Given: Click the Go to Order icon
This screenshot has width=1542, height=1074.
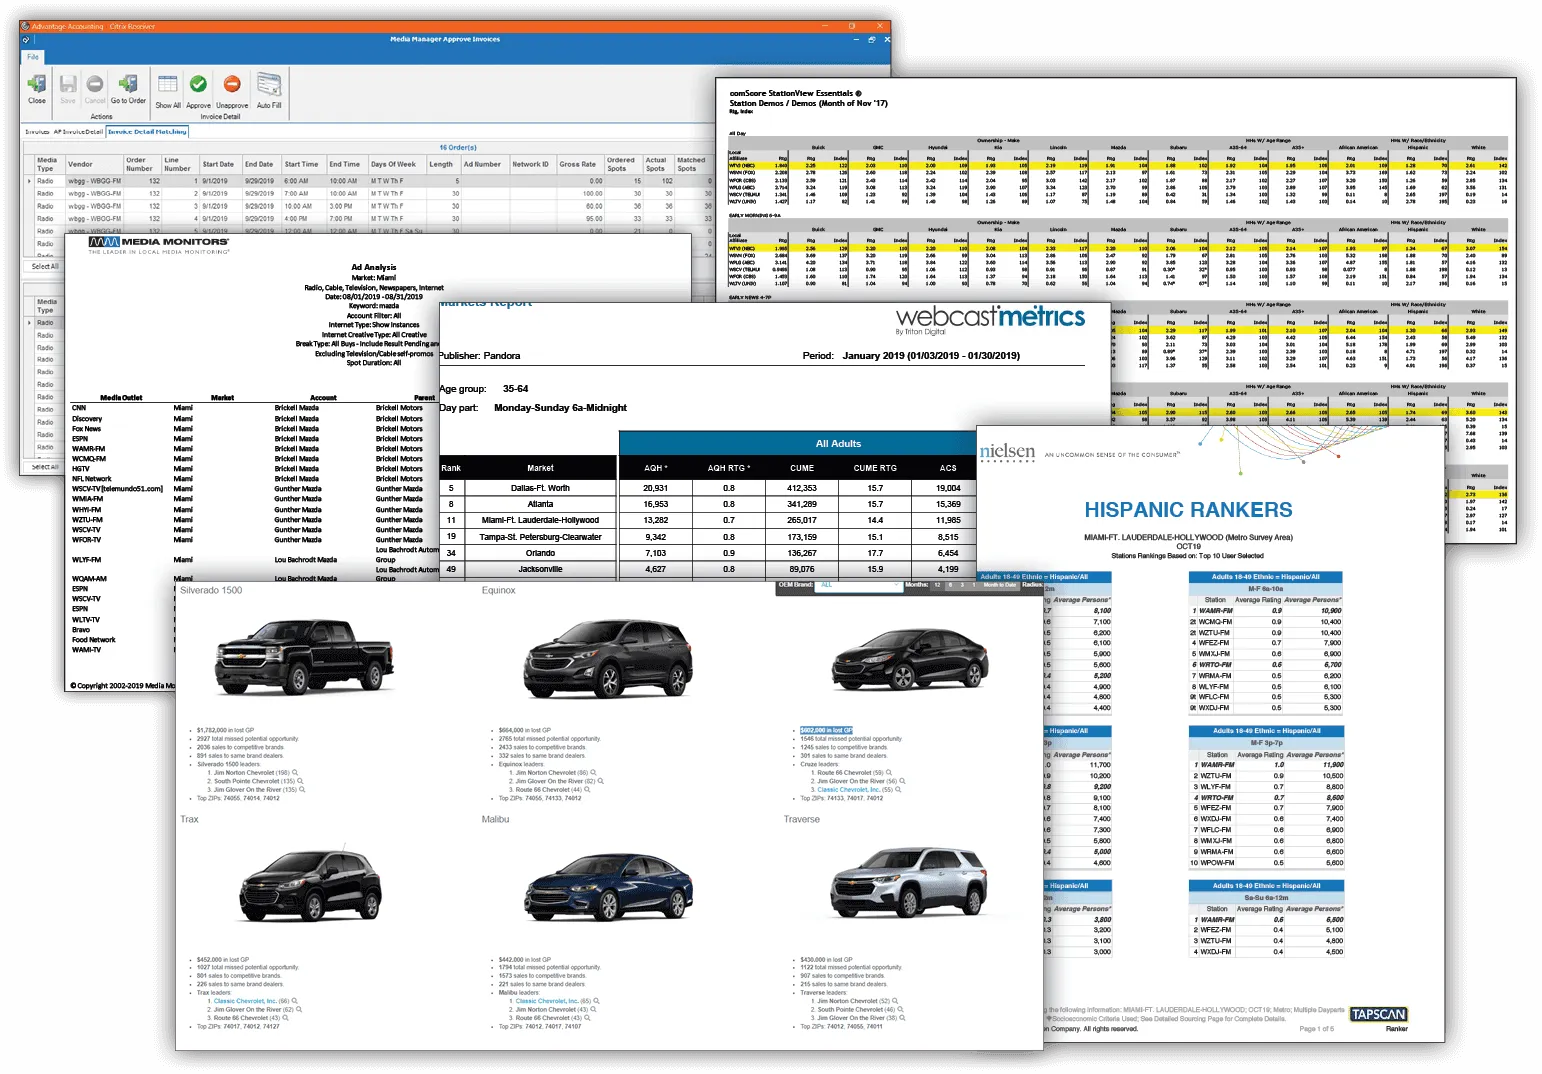Looking at the screenshot, I should (128, 87).
